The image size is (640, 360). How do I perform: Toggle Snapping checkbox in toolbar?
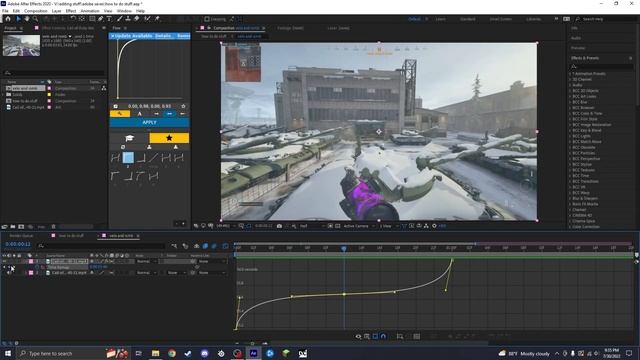click(x=207, y=19)
